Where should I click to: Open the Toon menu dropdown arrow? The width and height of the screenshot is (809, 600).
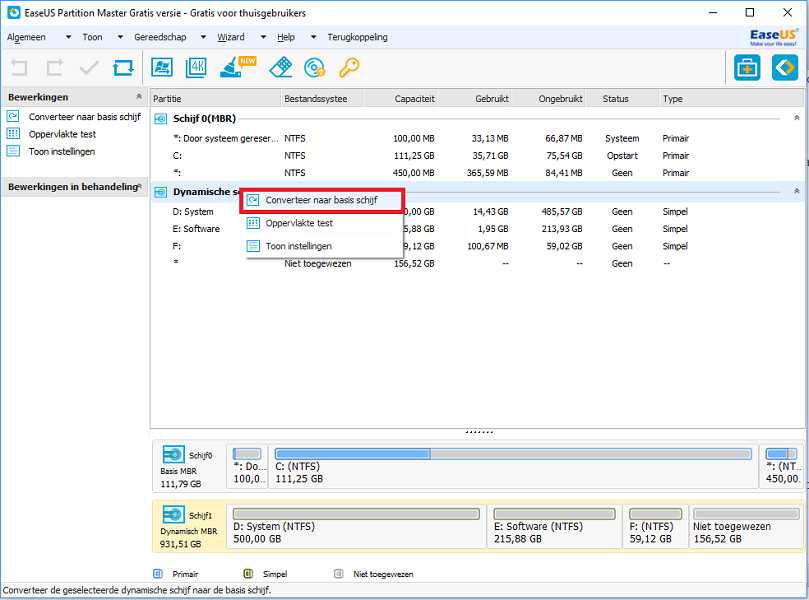click(x=120, y=37)
